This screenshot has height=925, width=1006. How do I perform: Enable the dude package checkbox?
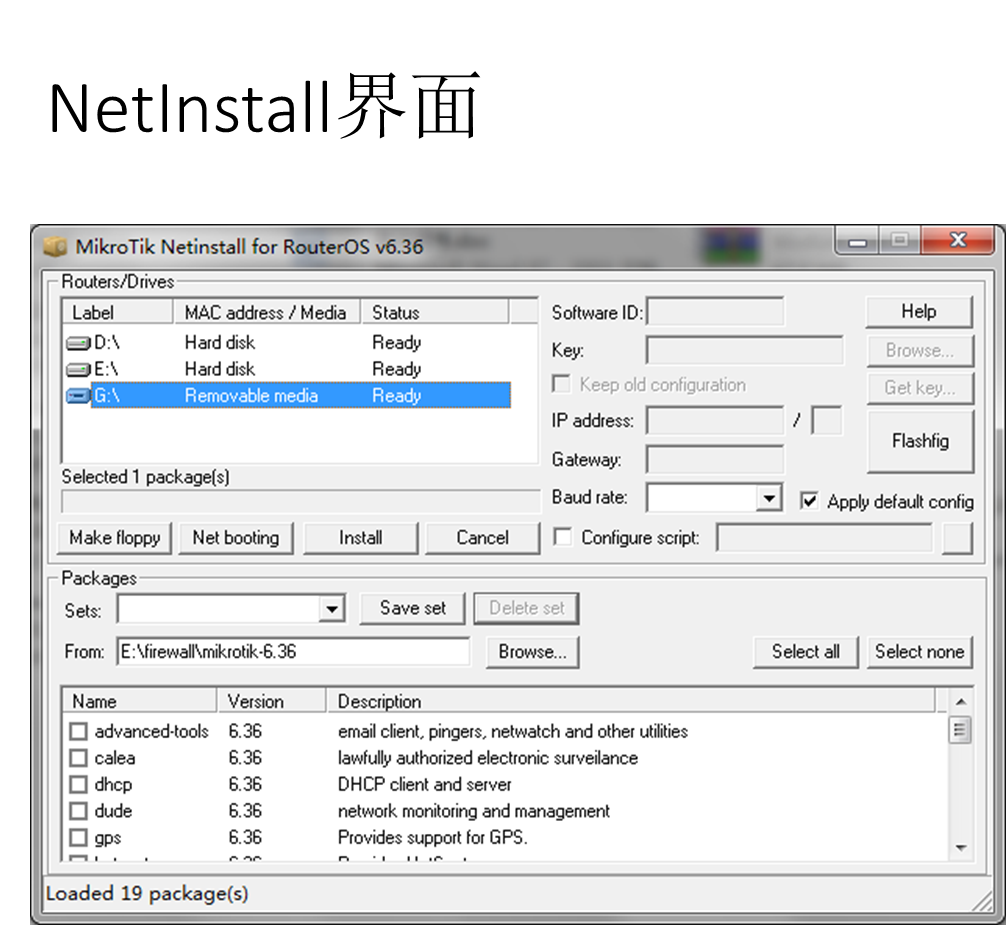coord(78,811)
